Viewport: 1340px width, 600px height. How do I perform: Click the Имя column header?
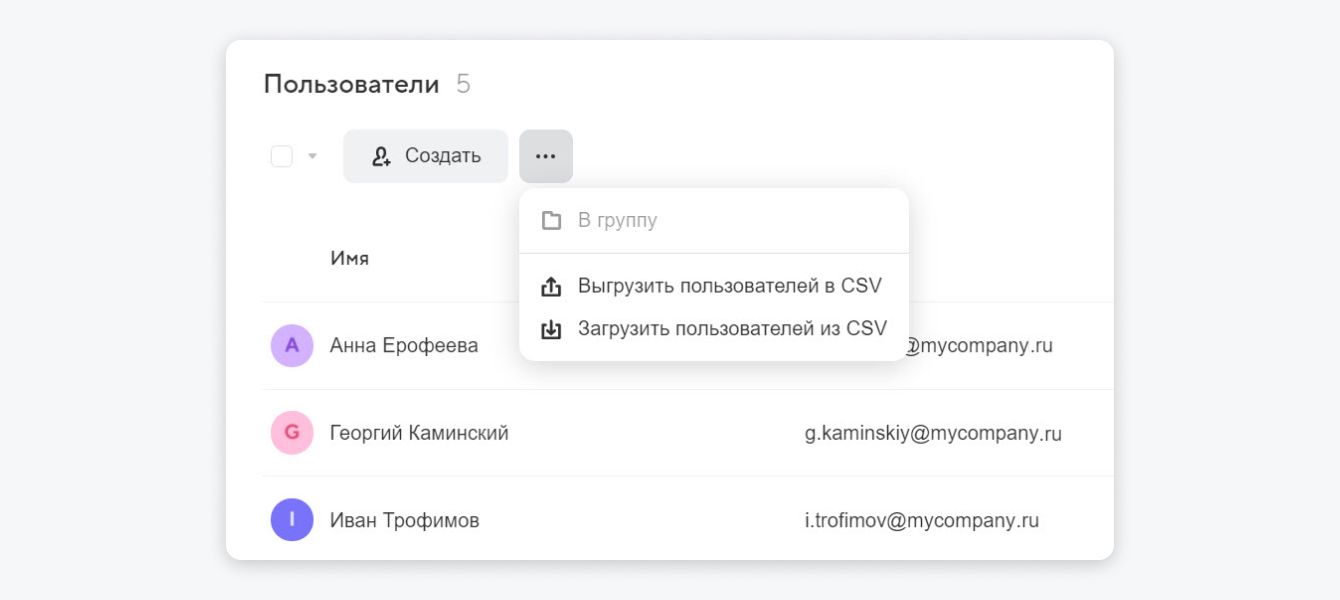(349, 259)
